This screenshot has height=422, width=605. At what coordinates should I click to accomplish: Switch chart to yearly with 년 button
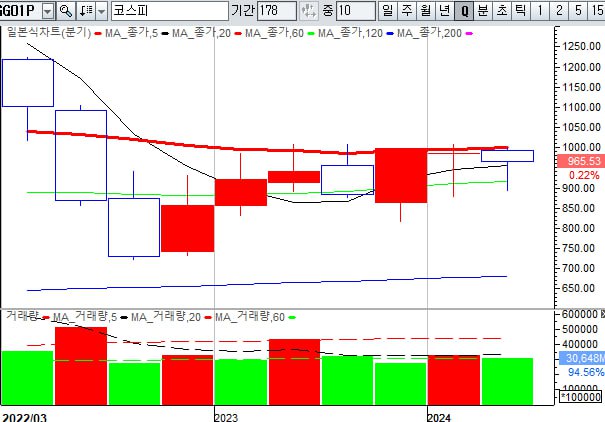pyautogui.click(x=444, y=11)
